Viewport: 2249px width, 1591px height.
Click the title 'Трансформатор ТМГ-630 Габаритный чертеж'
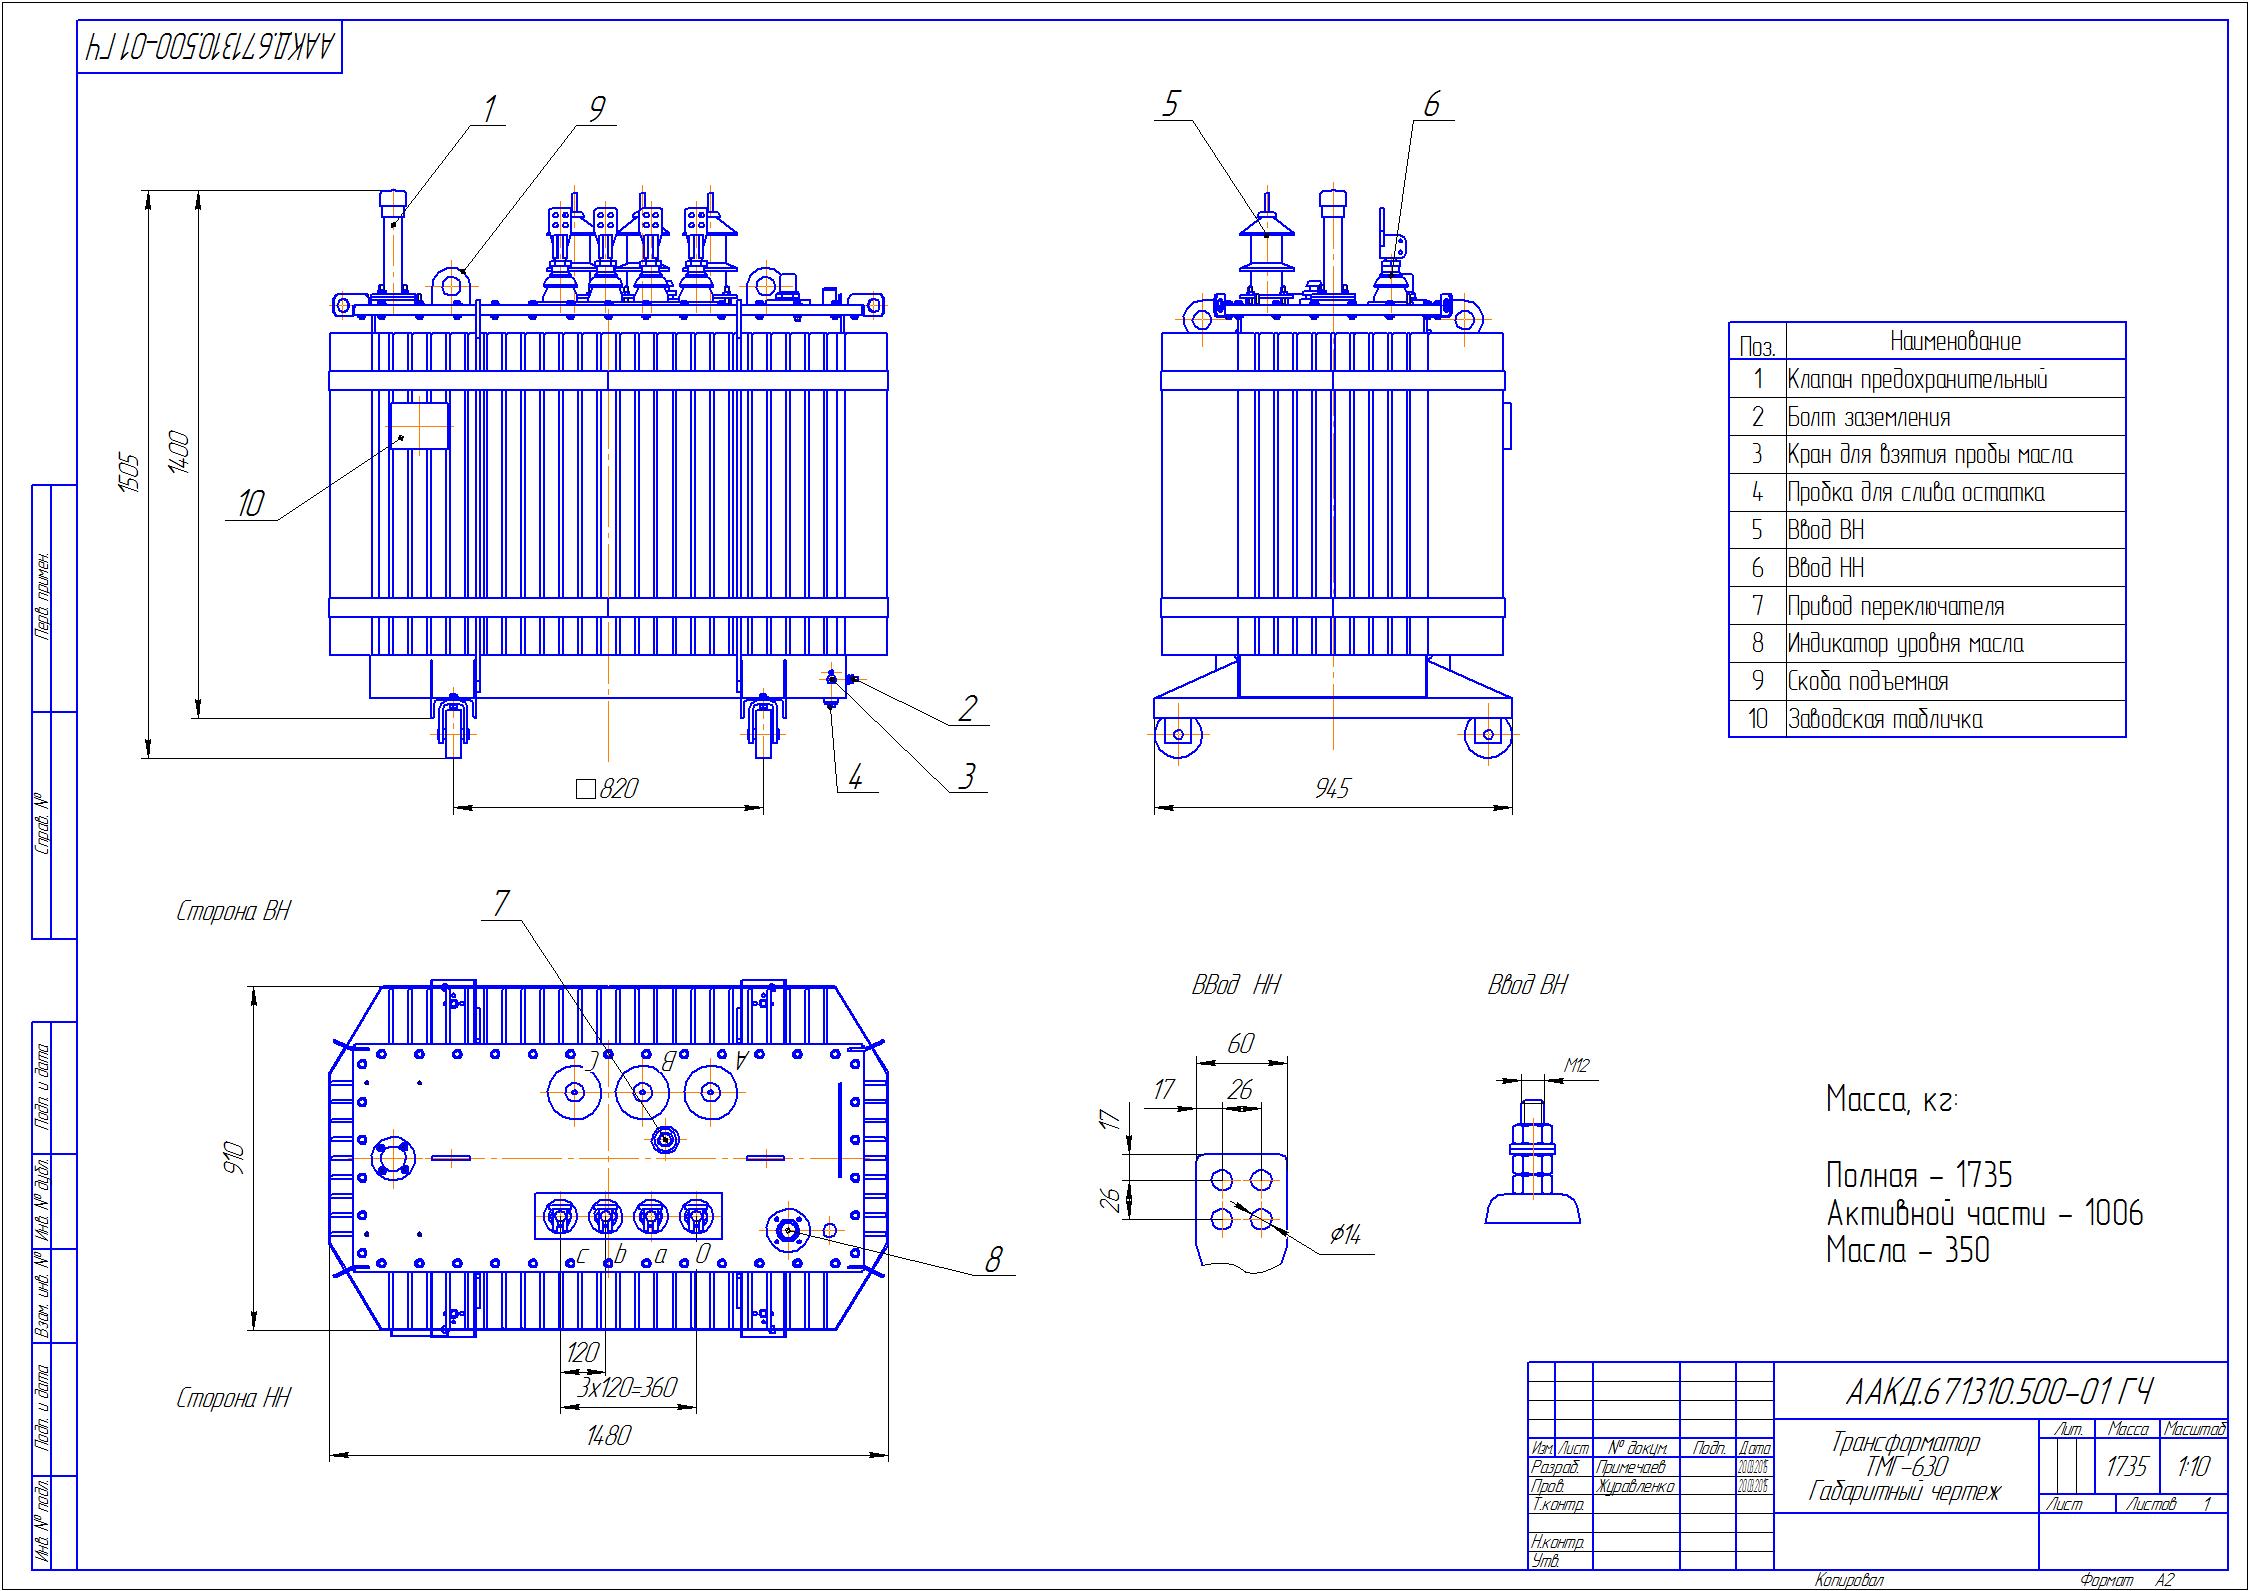click(1905, 1469)
